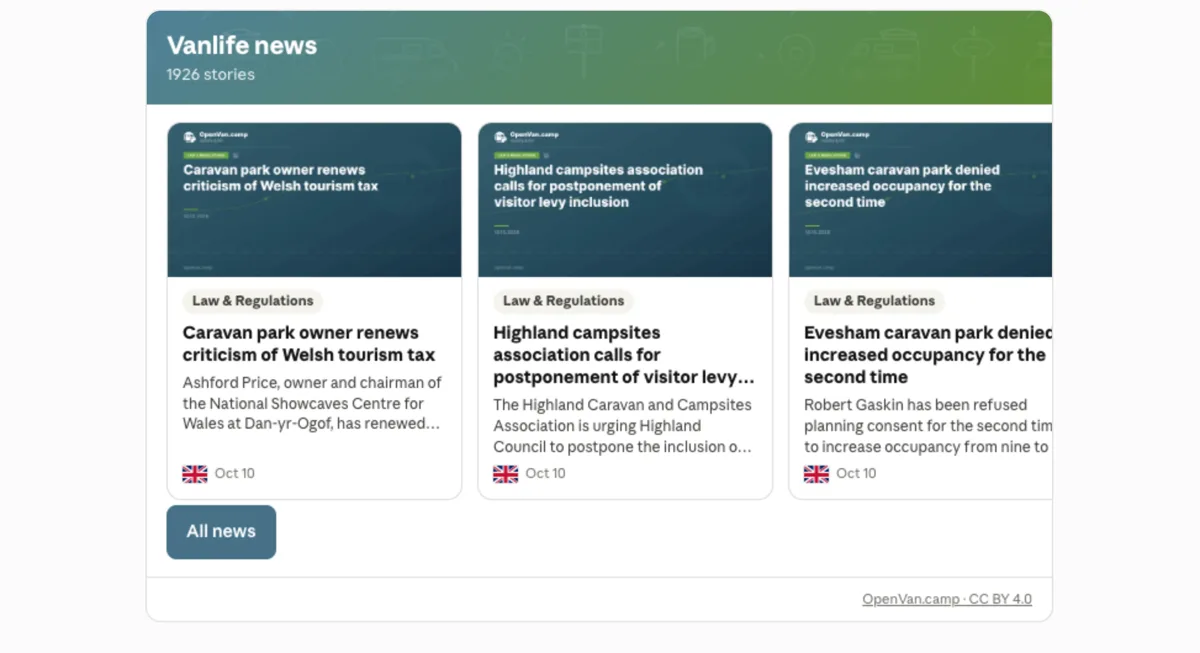
Task: Open the Evesham caravan park story thumbnail image
Action: 920,200
